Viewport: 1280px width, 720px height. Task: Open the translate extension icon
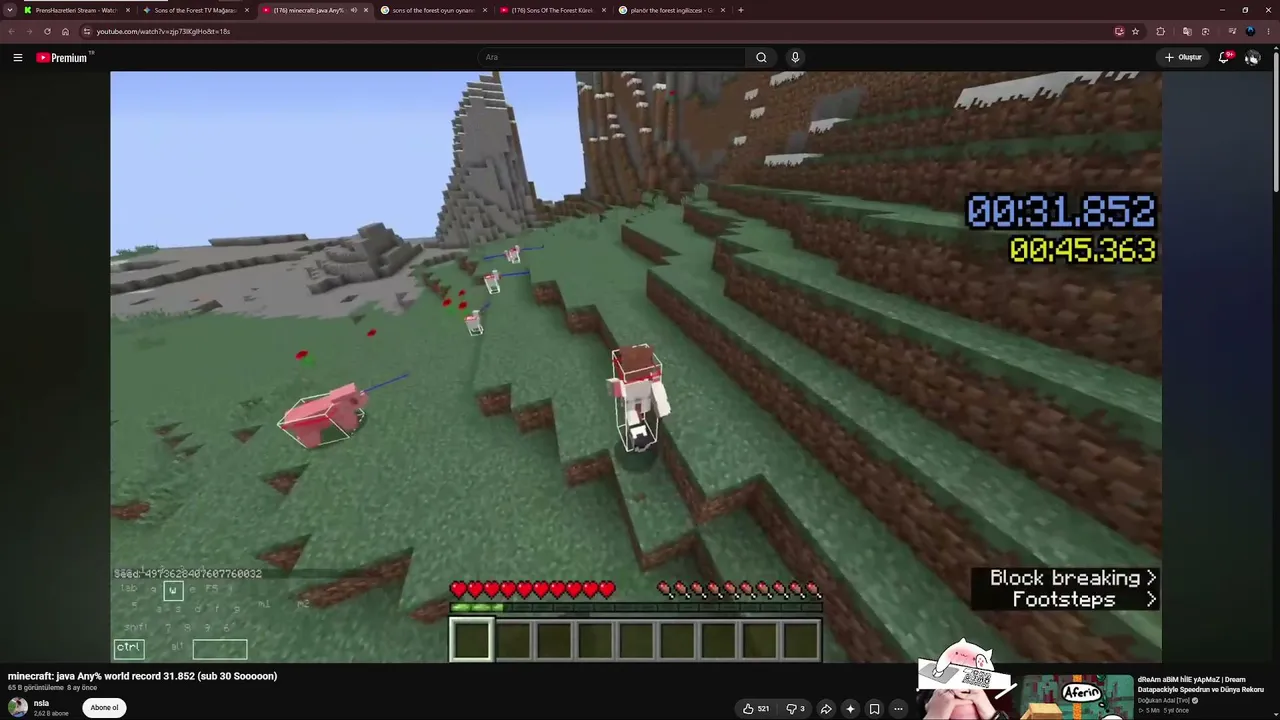click(x=1187, y=31)
